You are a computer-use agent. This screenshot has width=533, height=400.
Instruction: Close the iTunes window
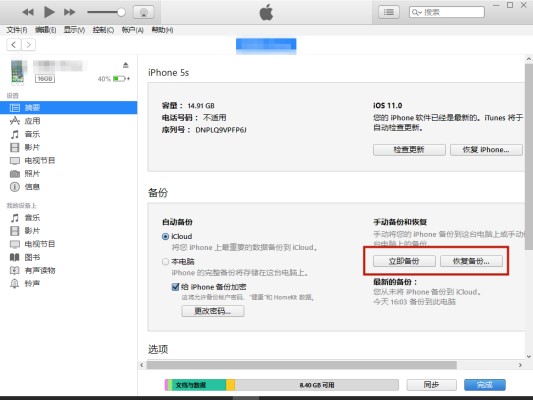pos(524,5)
